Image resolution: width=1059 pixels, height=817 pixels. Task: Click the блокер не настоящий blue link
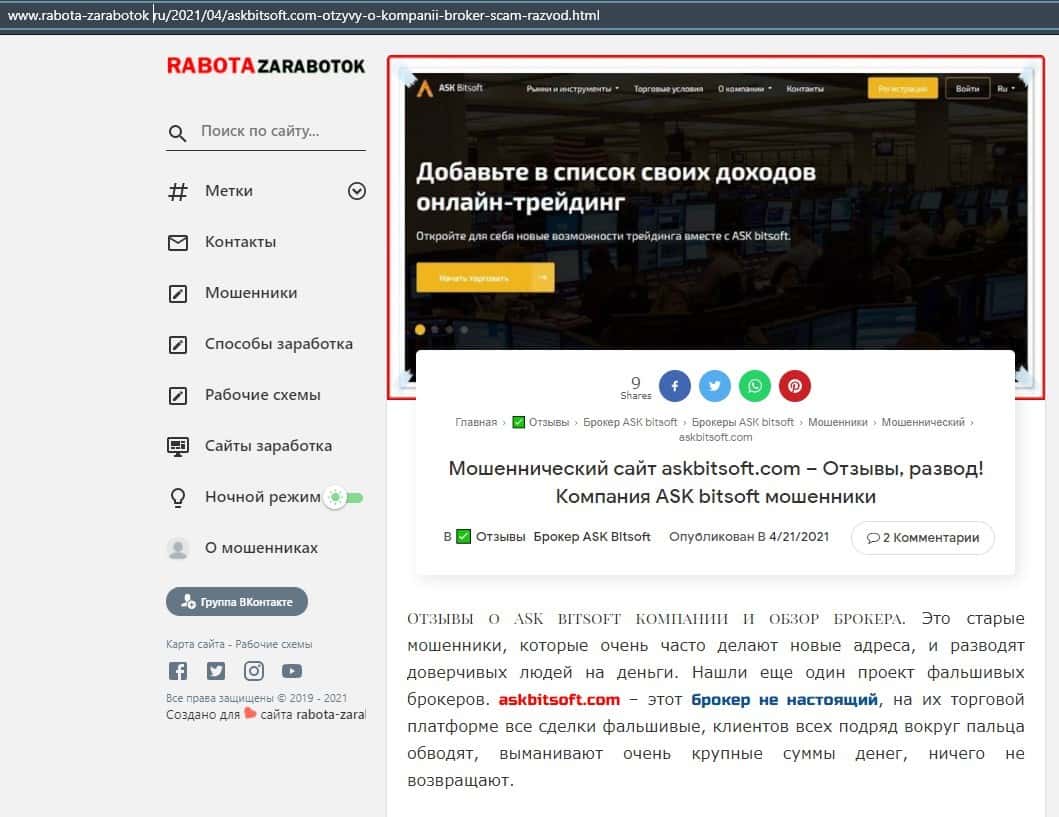(785, 700)
